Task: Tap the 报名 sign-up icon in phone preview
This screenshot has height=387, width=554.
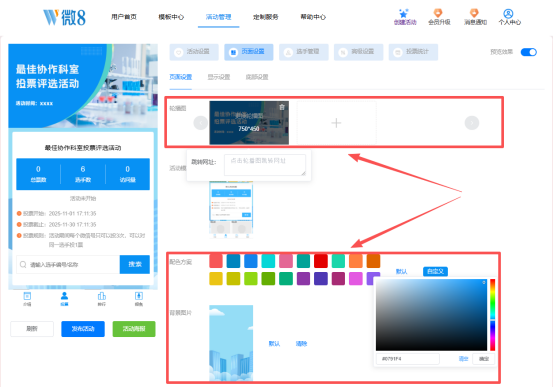Action: click(x=139, y=296)
